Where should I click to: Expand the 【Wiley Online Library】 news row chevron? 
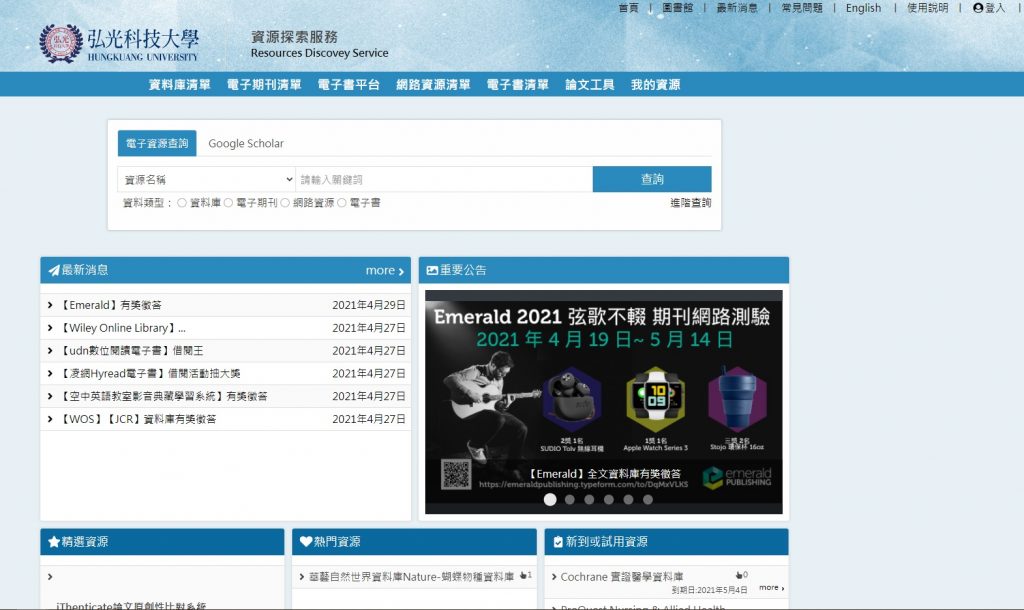50,328
